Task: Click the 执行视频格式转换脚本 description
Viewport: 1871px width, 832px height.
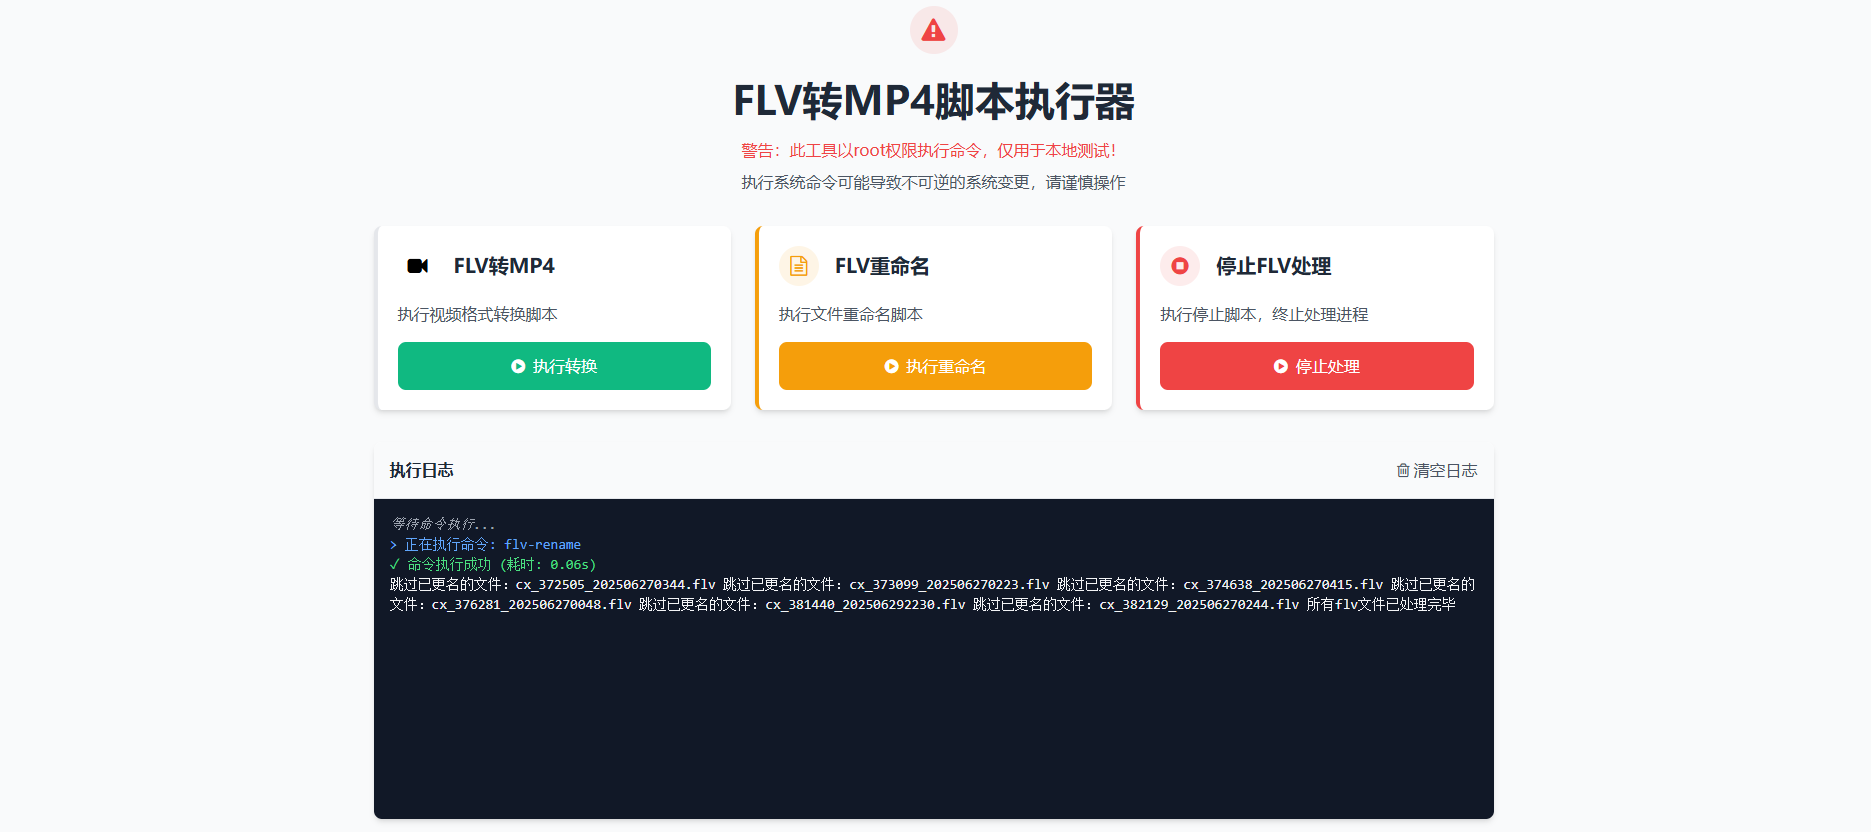Action: coord(477,314)
